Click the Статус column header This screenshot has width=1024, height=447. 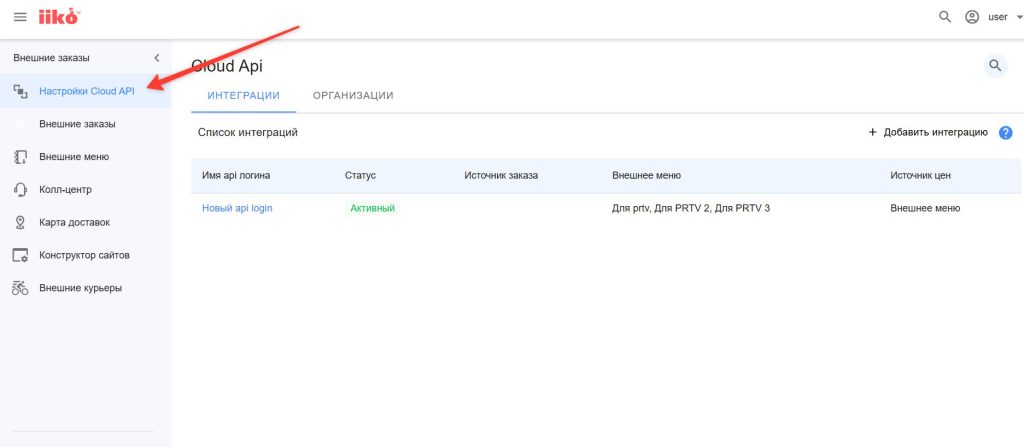[359, 175]
